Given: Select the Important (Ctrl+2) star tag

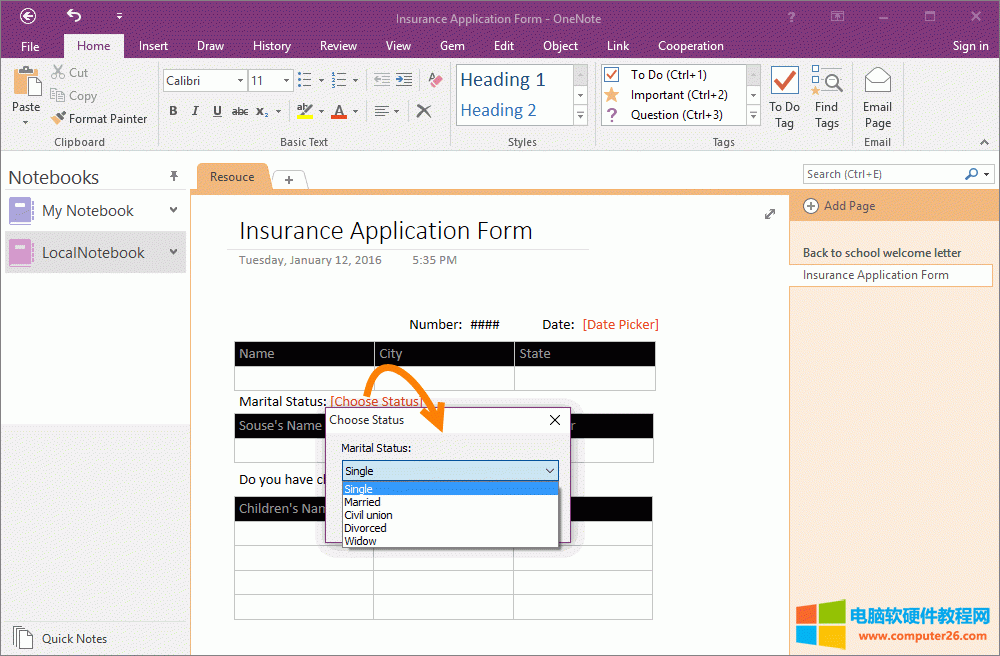Looking at the screenshot, I should [612, 95].
